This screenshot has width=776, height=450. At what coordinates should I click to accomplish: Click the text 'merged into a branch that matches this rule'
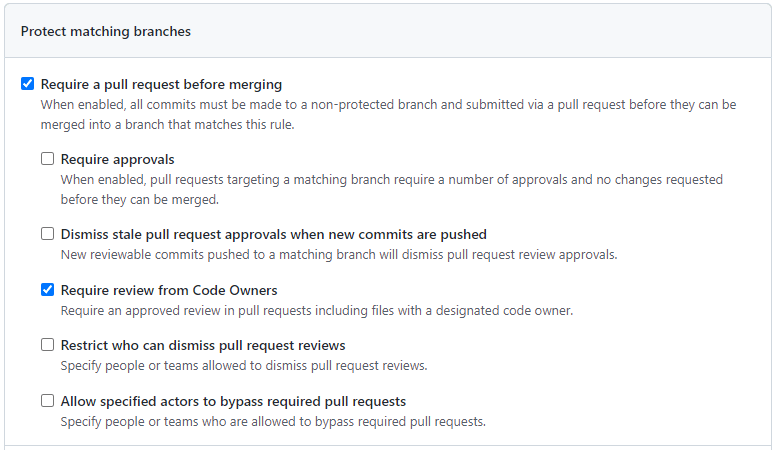(x=167, y=124)
